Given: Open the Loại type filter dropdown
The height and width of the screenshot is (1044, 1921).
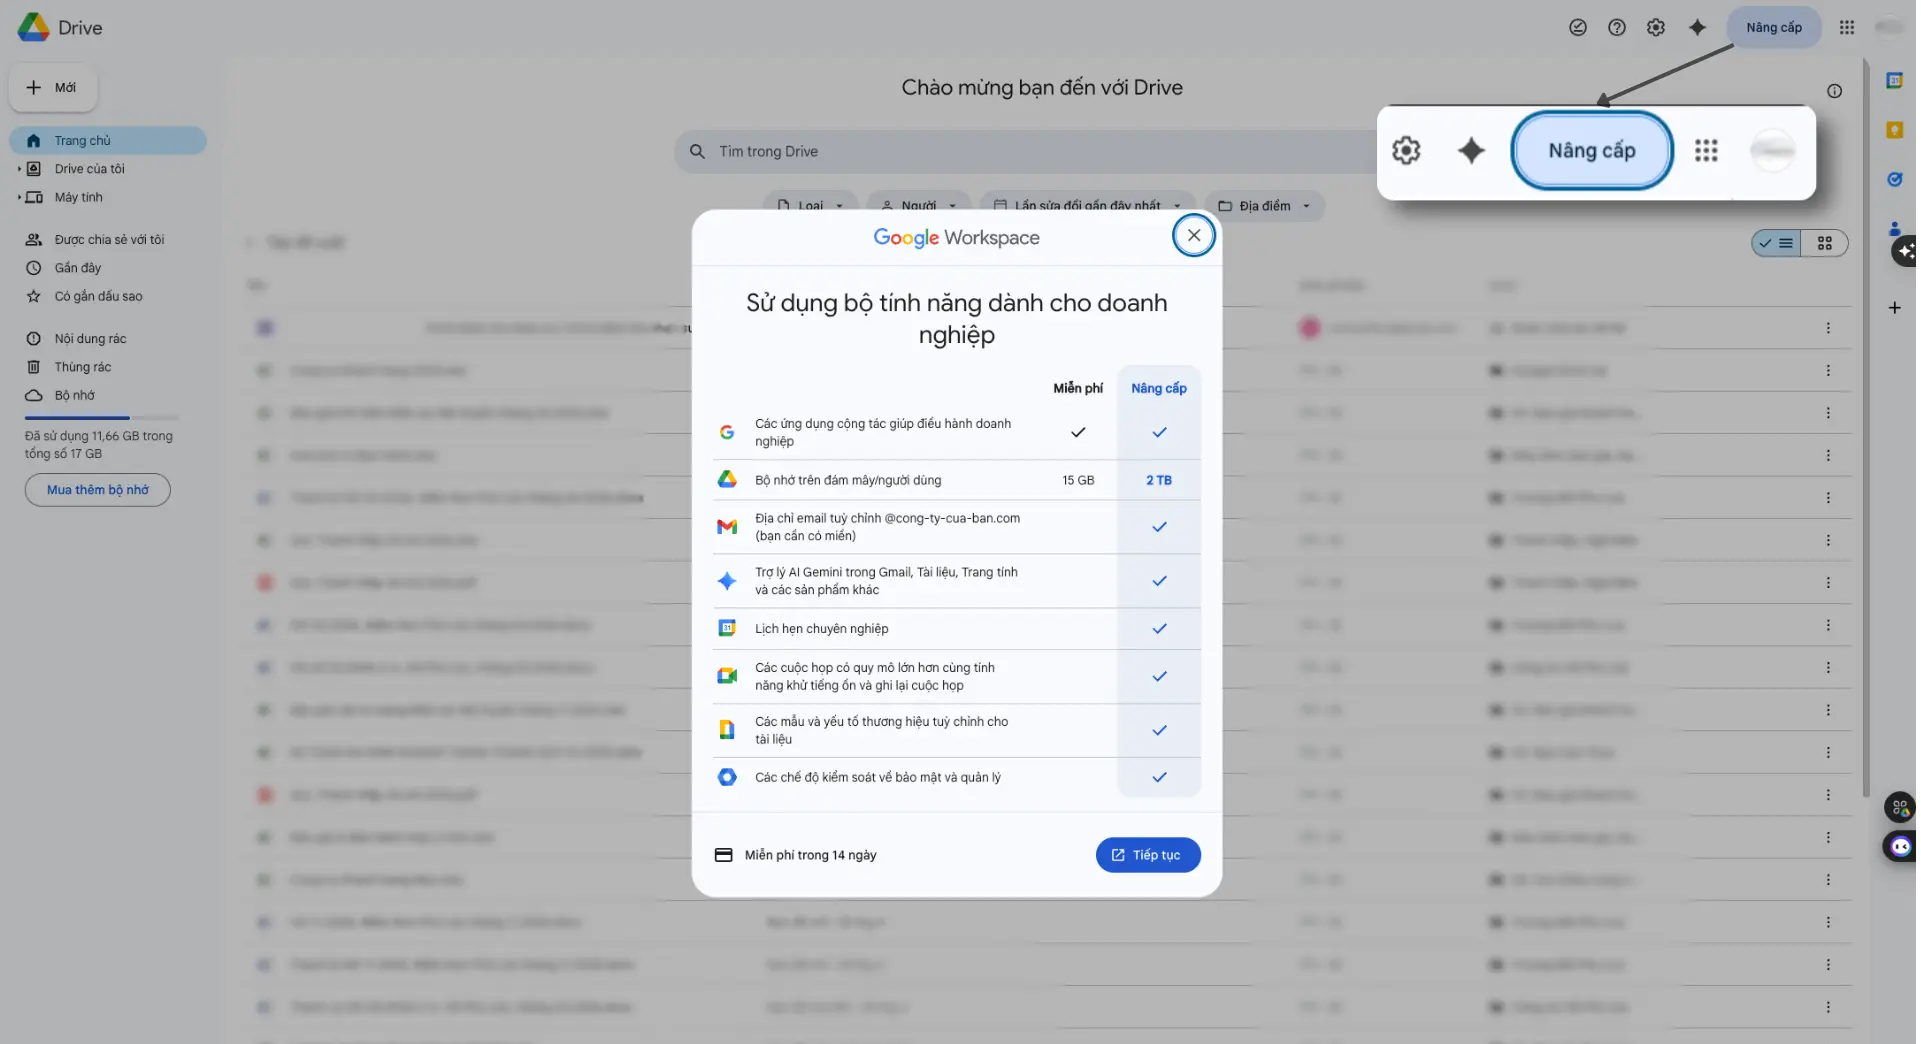Looking at the screenshot, I should tap(811, 206).
